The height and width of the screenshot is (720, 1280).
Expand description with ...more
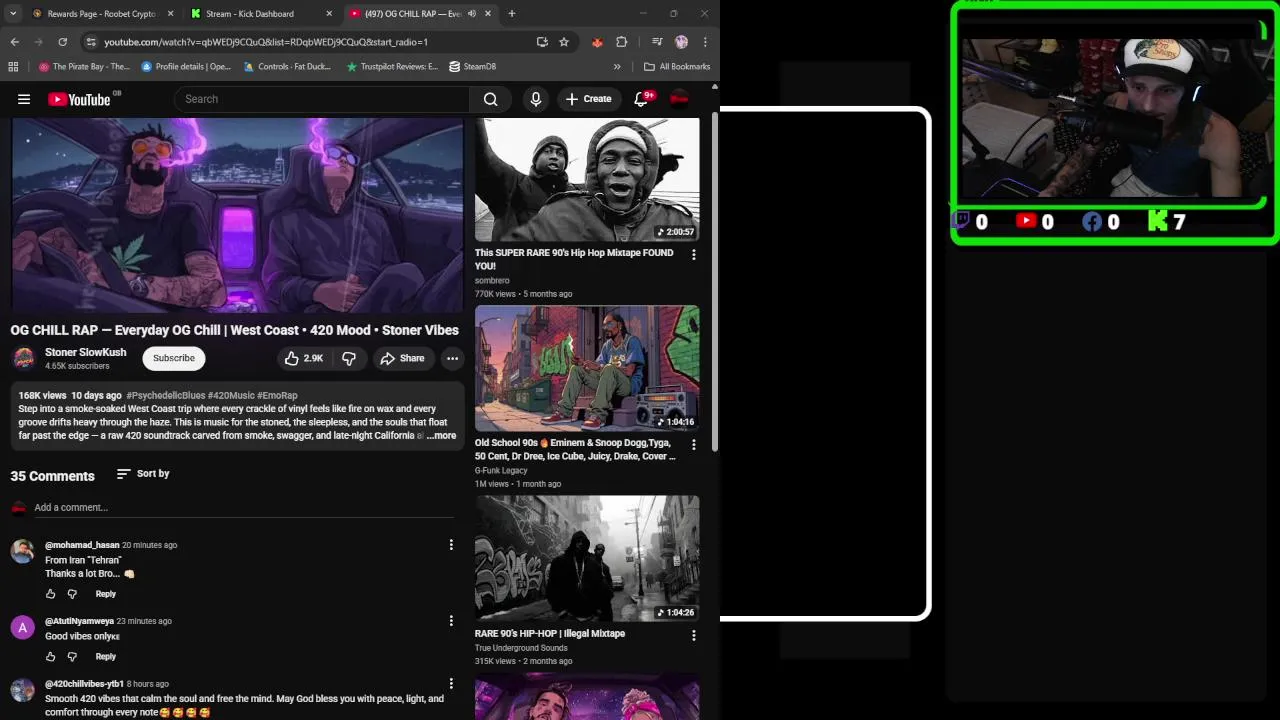(441, 436)
